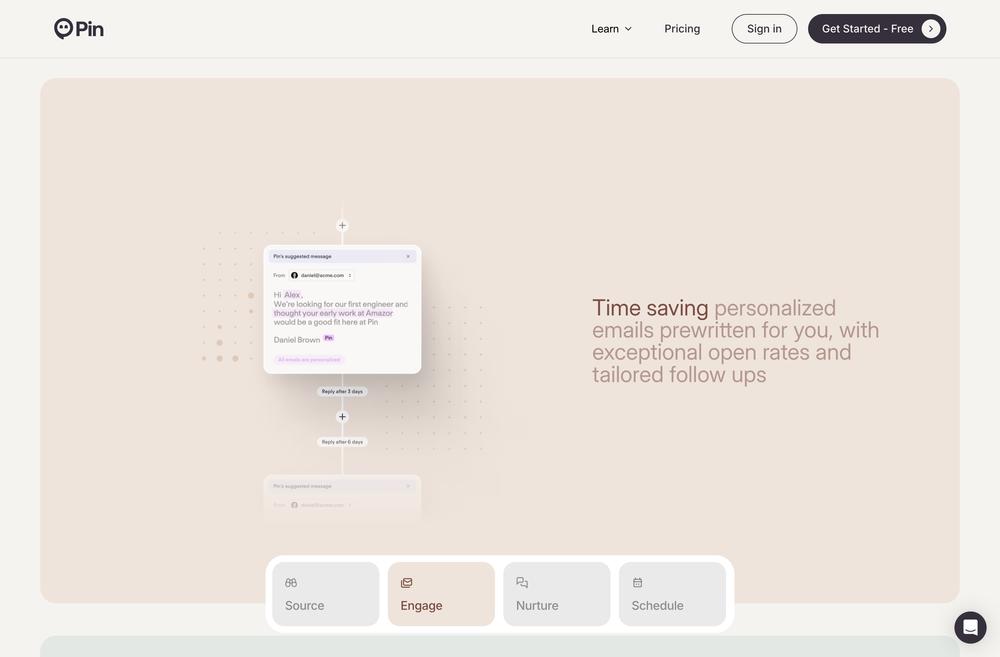Click the Pin badge beside Daniel Brown
This screenshot has height=657, width=1000.
pyautogui.click(x=329, y=338)
